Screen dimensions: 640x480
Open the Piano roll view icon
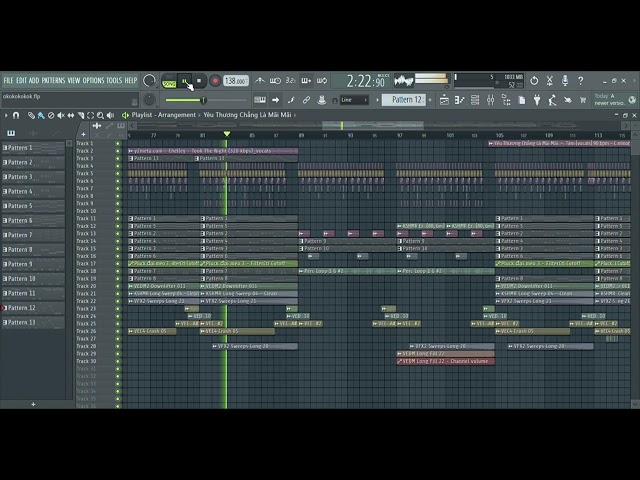460,100
